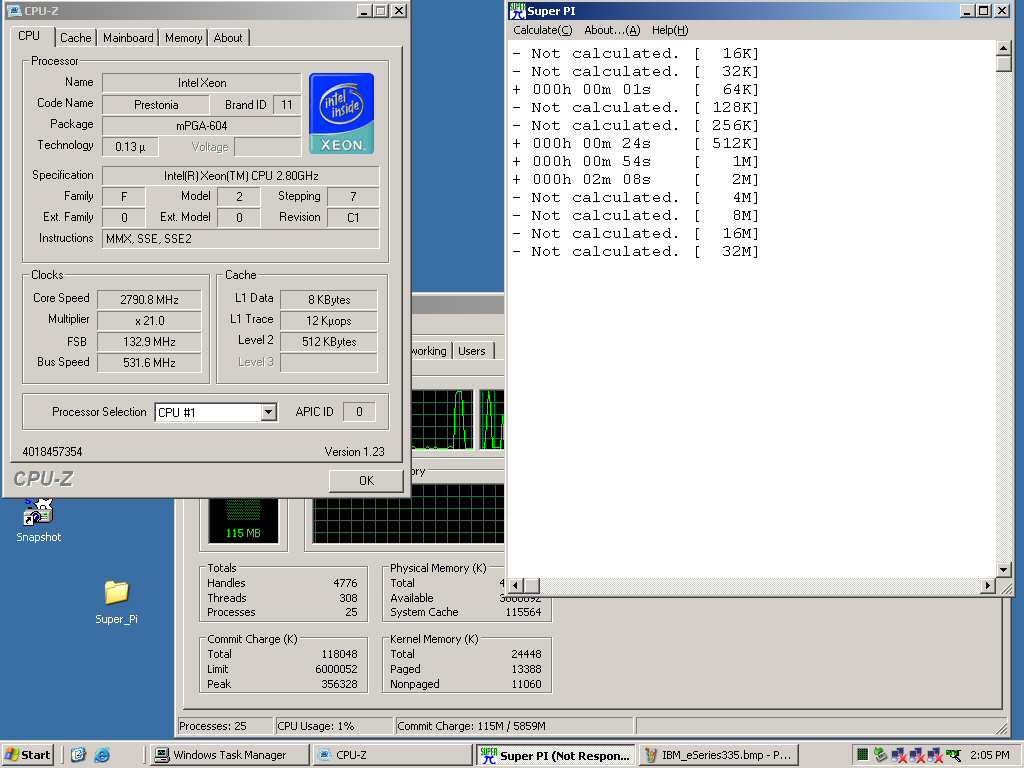Screen dimensions: 1024x768
Task: Click the Instructions field MMX, SSE, SSE2
Action: click(x=241, y=239)
